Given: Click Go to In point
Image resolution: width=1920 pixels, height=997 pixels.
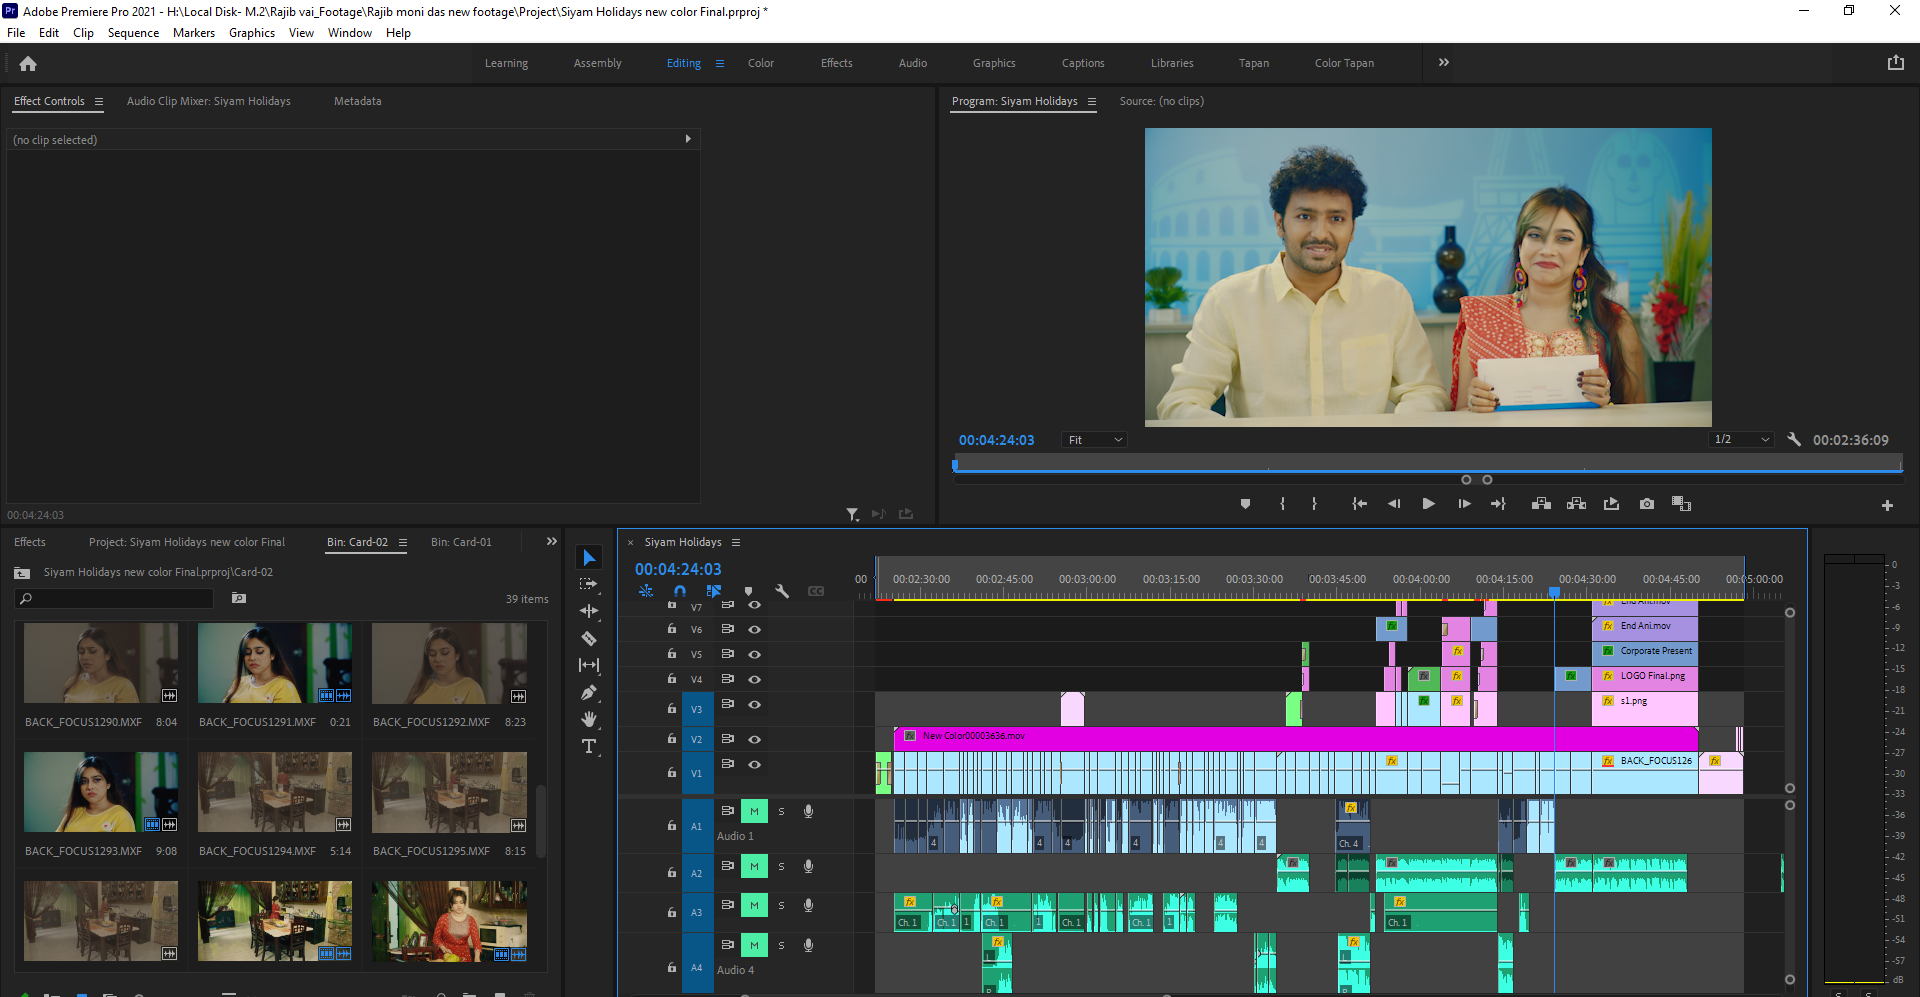Looking at the screenshot, I should click(1359, 504).
